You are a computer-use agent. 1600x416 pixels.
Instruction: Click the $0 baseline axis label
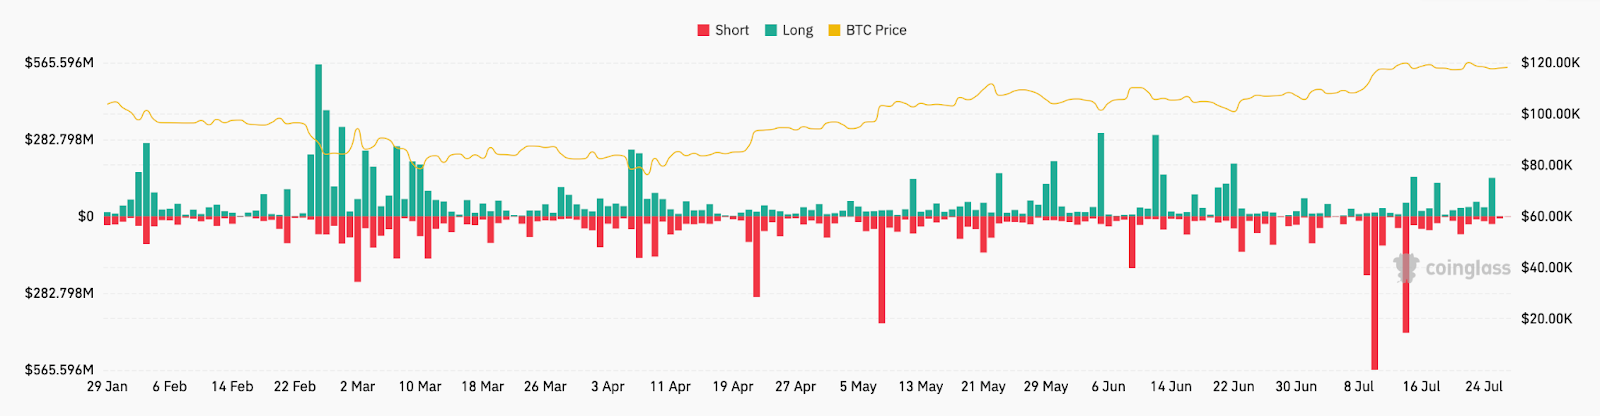pos(86,216)
